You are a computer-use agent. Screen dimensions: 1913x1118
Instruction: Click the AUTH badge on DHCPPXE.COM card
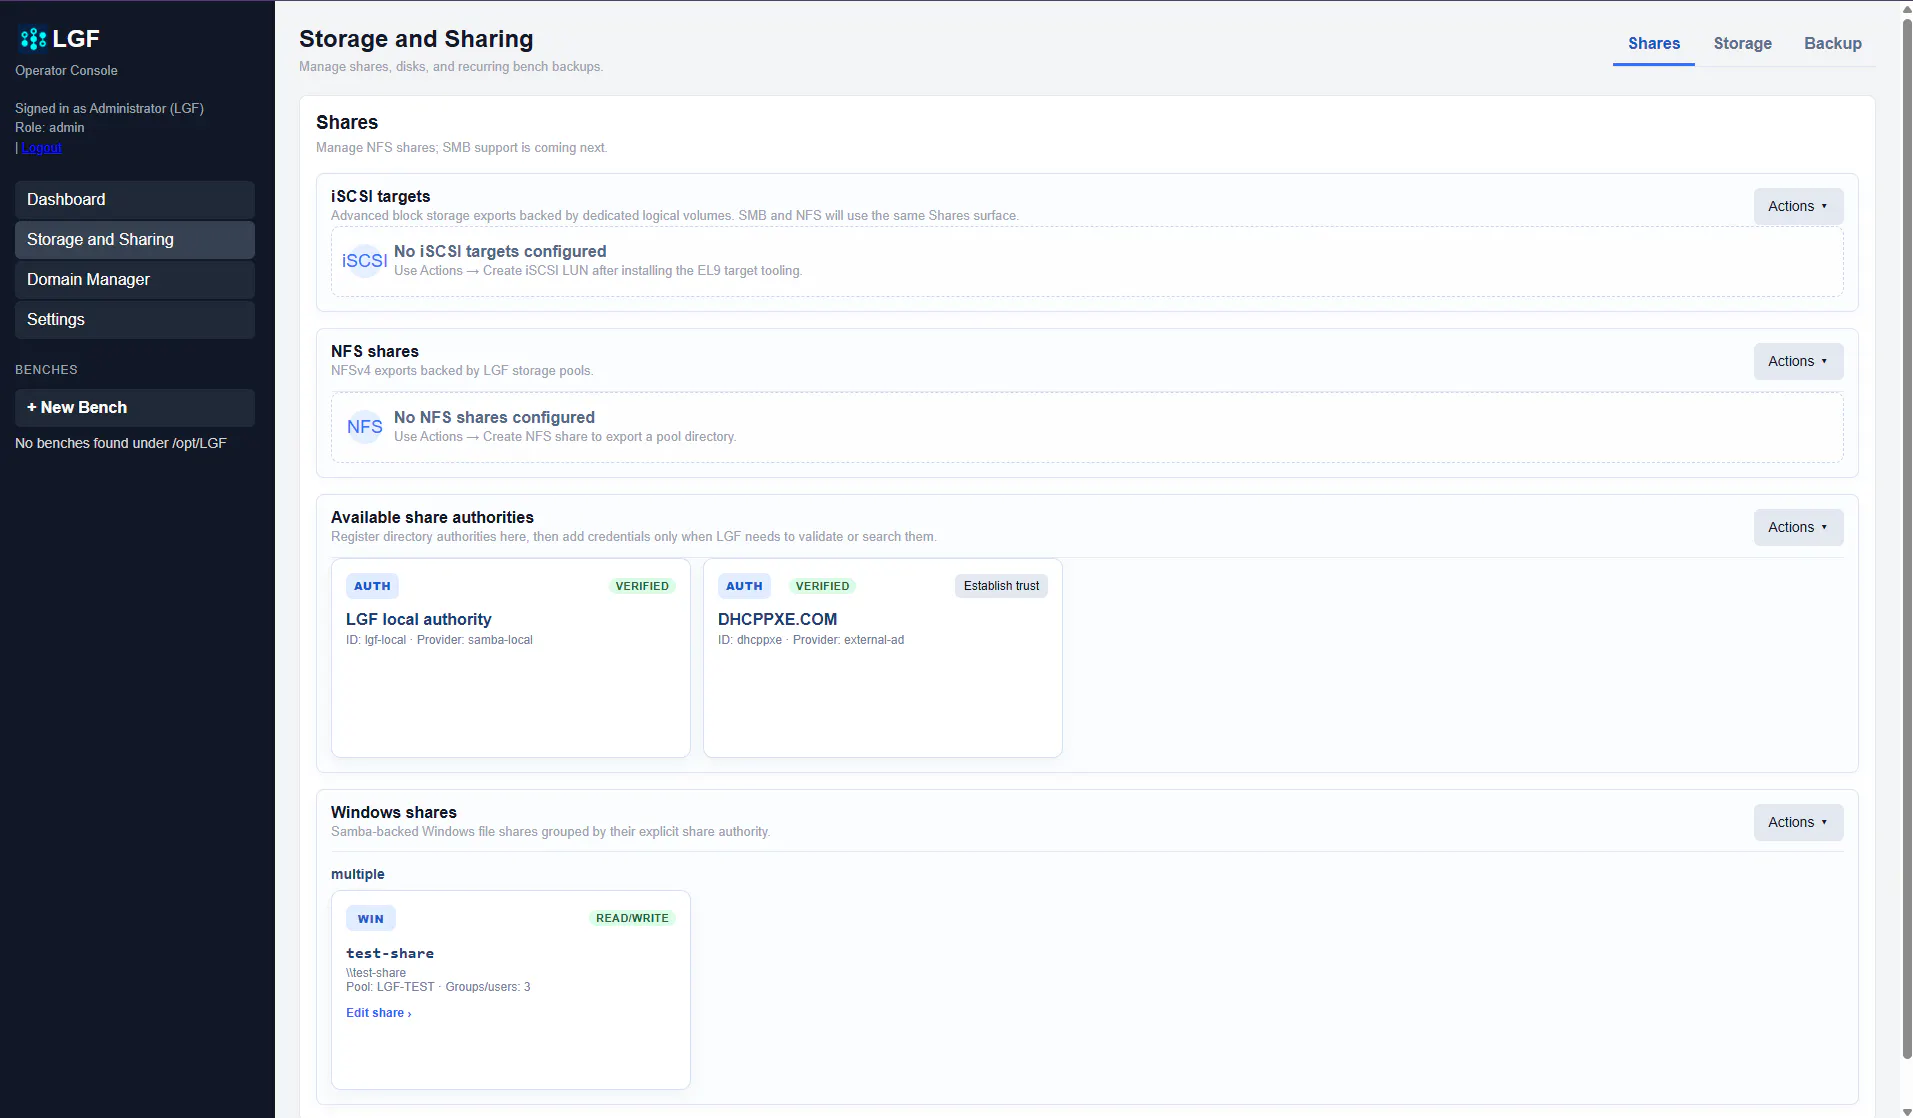point(744,586)
